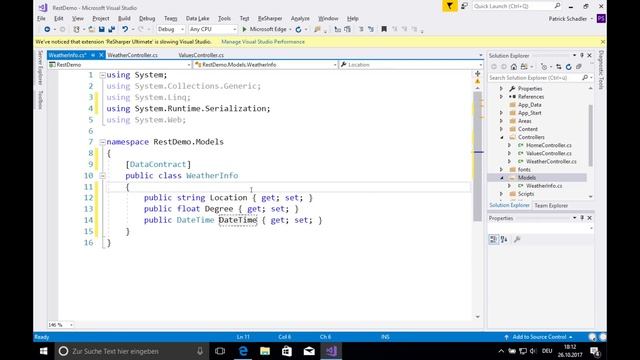
Task: Open the RestDemo project navigation dropdown
Action: 120,65
